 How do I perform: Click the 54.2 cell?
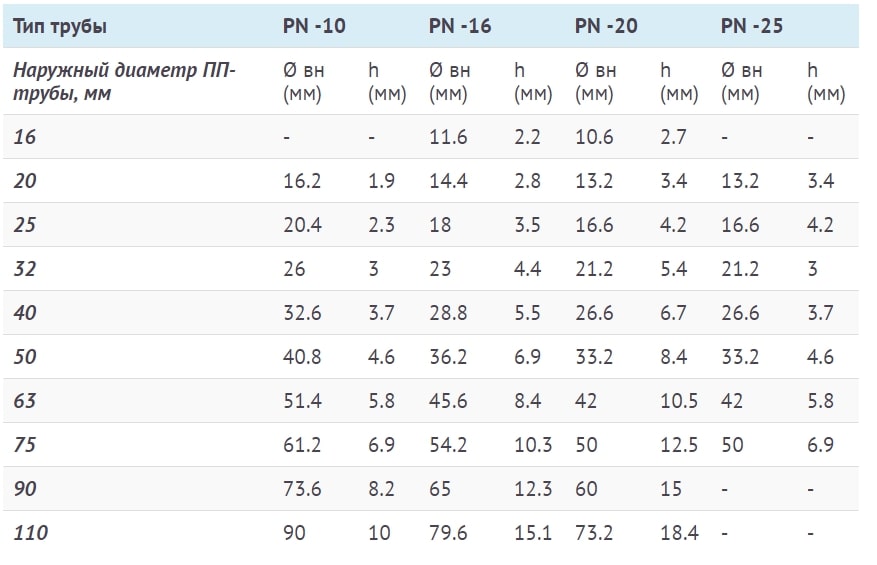click(448, 445)
